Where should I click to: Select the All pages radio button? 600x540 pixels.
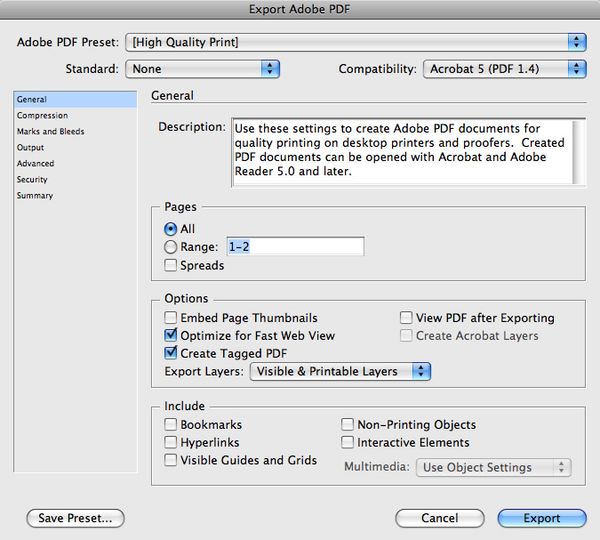pos(171,228)
